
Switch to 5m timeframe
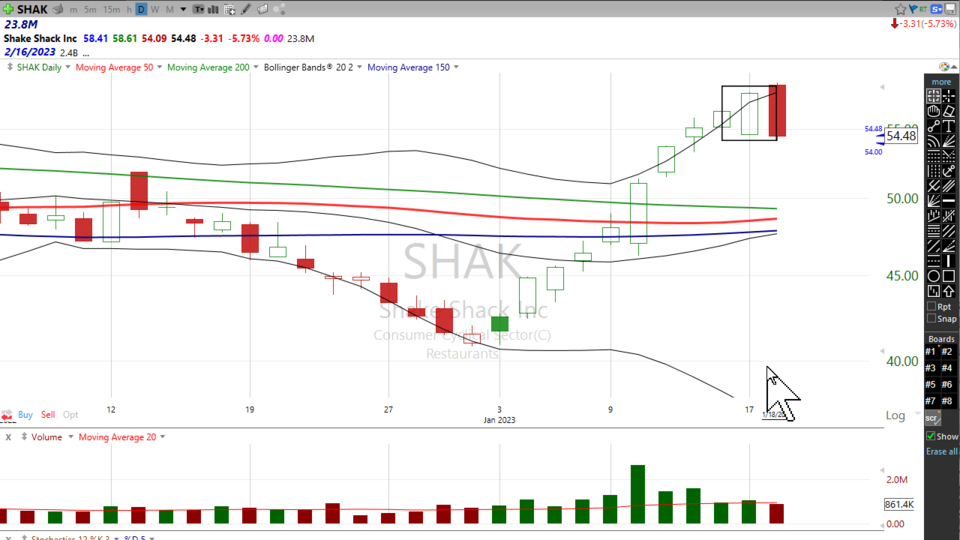coord(90,9)
